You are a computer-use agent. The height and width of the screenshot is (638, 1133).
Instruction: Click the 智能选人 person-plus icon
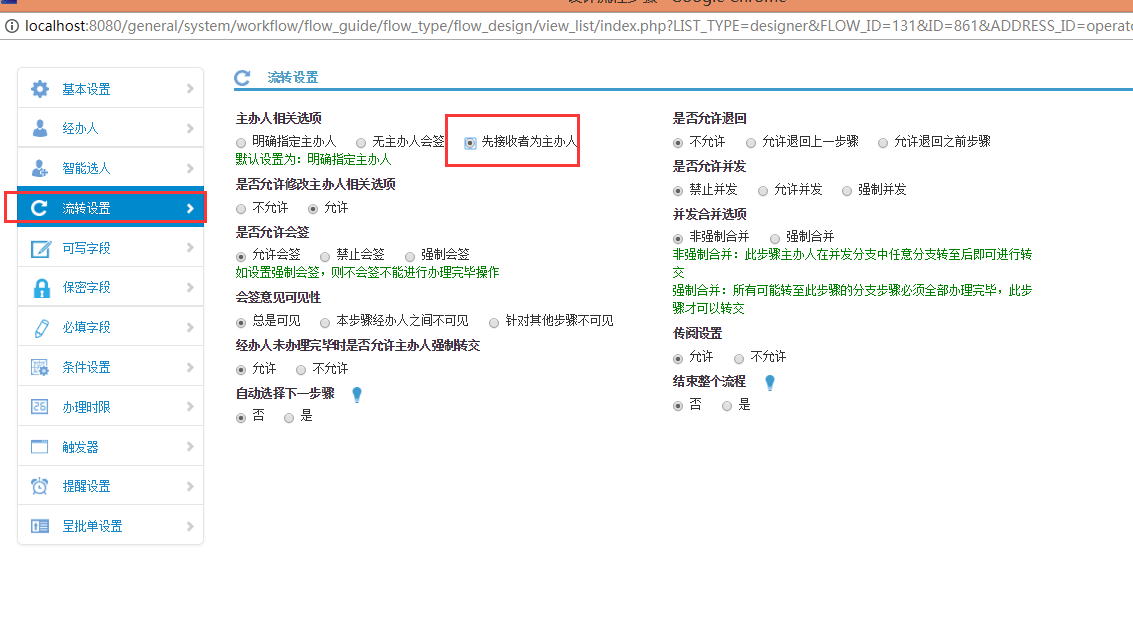pos(40,168)
